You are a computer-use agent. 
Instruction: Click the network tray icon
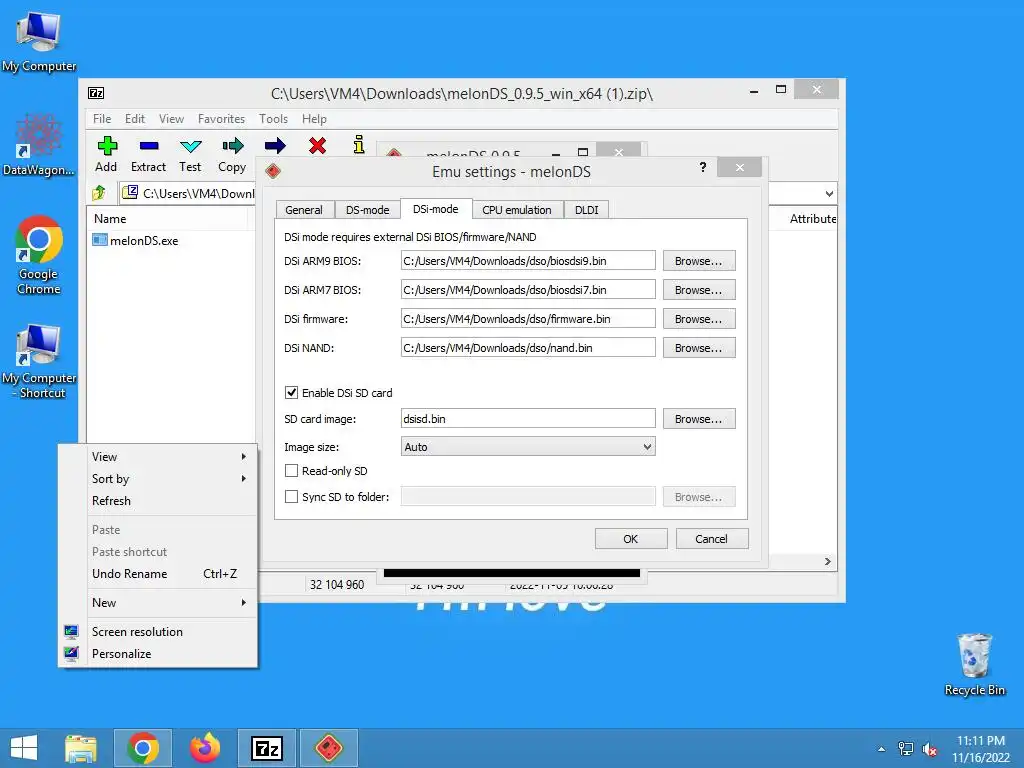click(906, 749)
